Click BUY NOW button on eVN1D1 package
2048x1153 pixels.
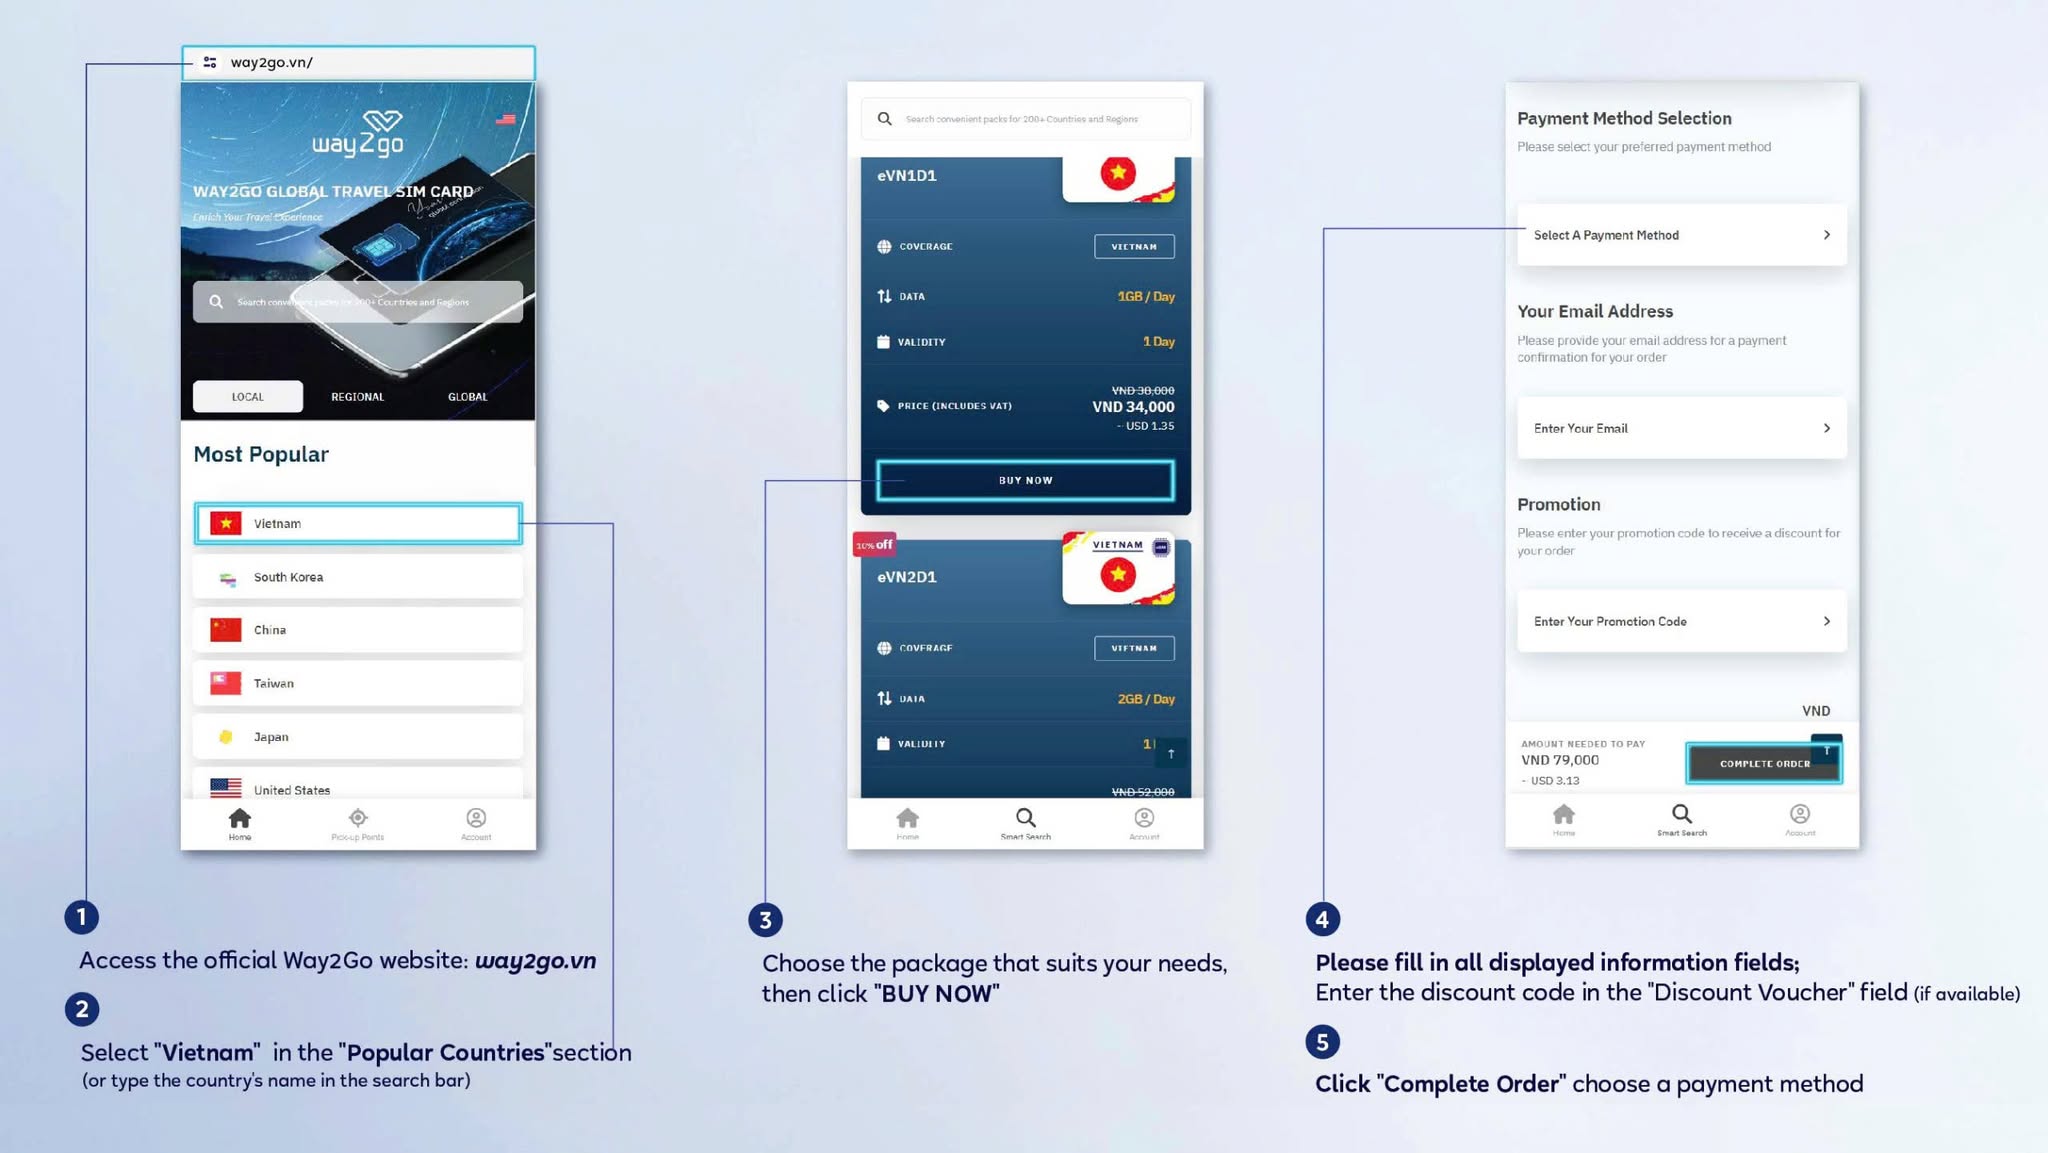(x=1024, y=479)
